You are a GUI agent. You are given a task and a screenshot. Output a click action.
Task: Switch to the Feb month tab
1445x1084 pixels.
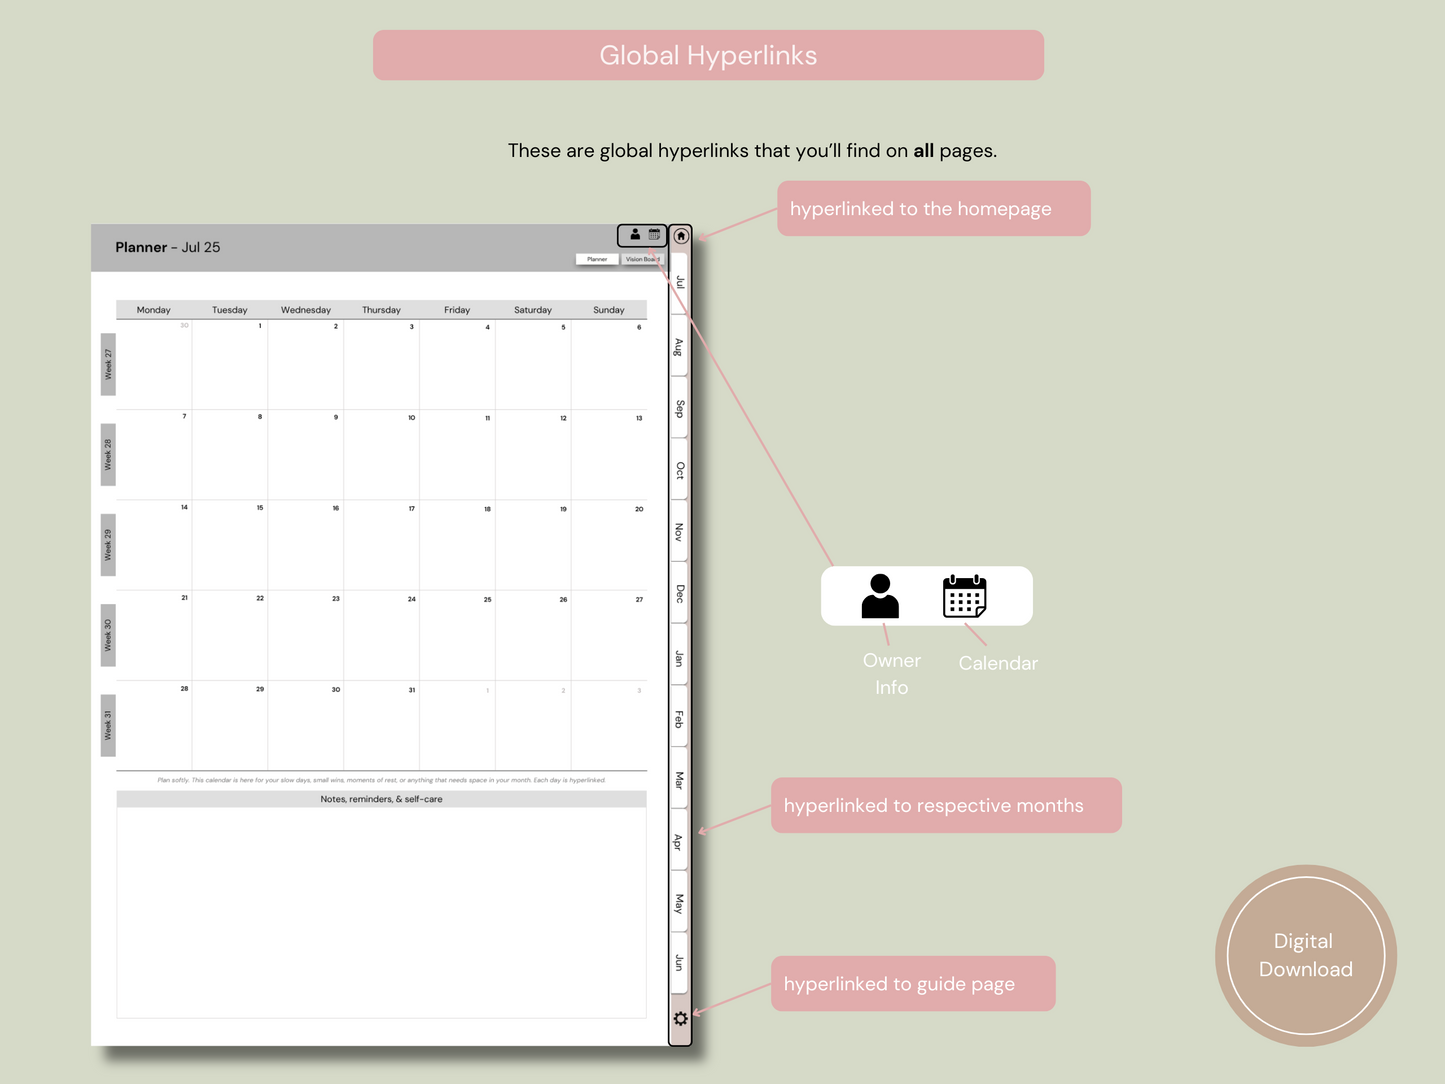pos(679,718)
